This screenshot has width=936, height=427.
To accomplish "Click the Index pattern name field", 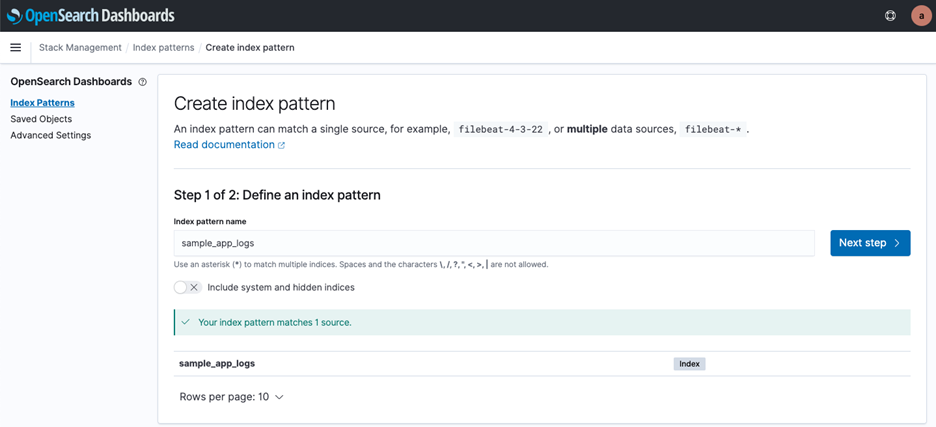I will pos(494,243).
